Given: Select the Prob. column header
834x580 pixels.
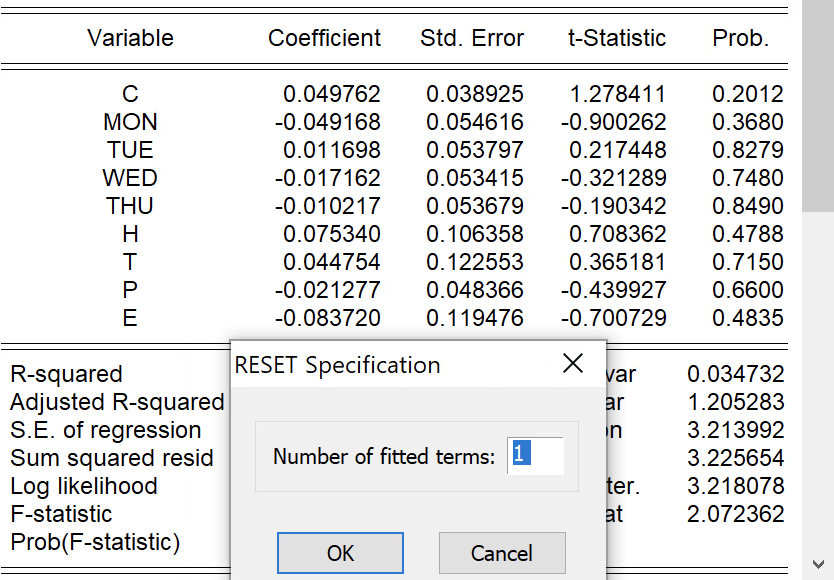Looking at the screenshot, I should (742, 38).
